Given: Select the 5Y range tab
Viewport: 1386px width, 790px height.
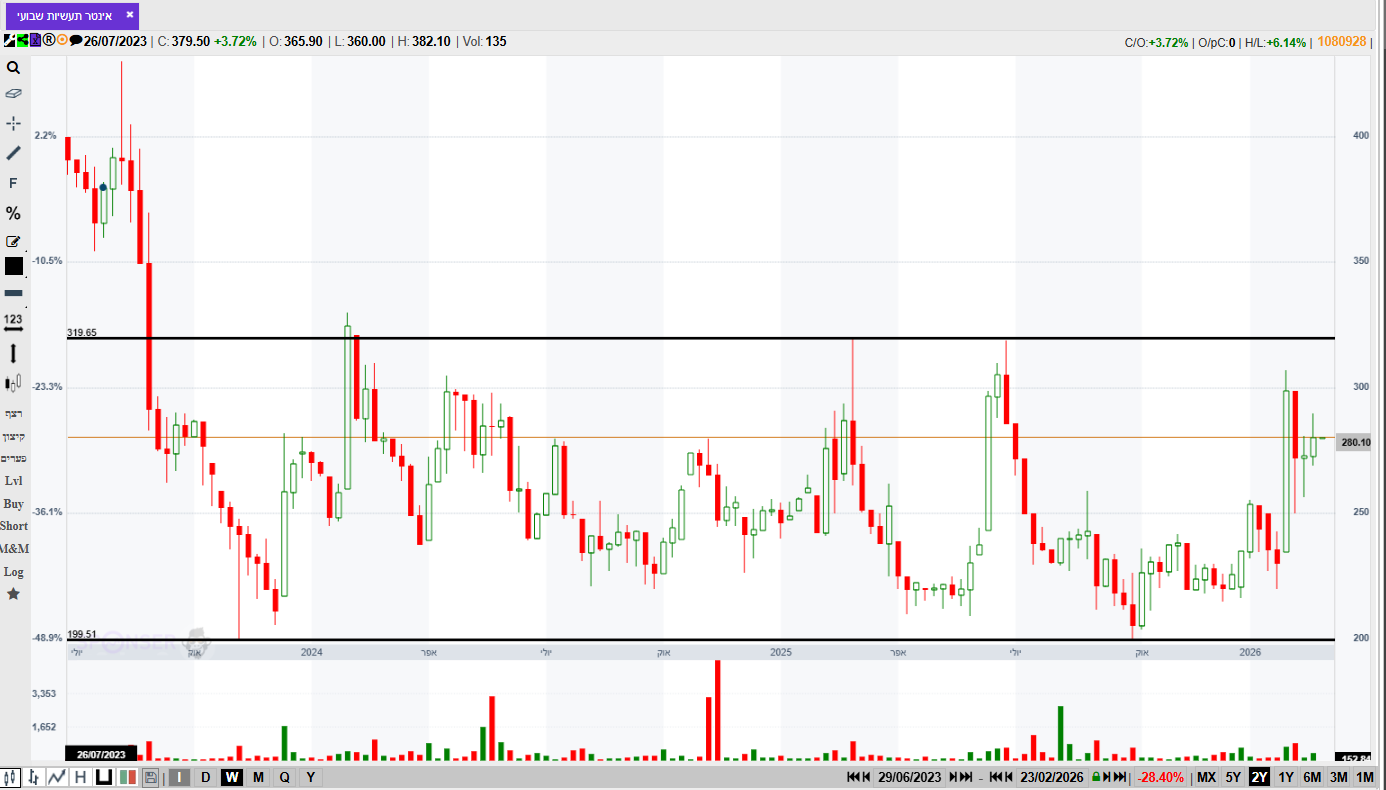Looking at the screenshot, I should click(1233, 777).
